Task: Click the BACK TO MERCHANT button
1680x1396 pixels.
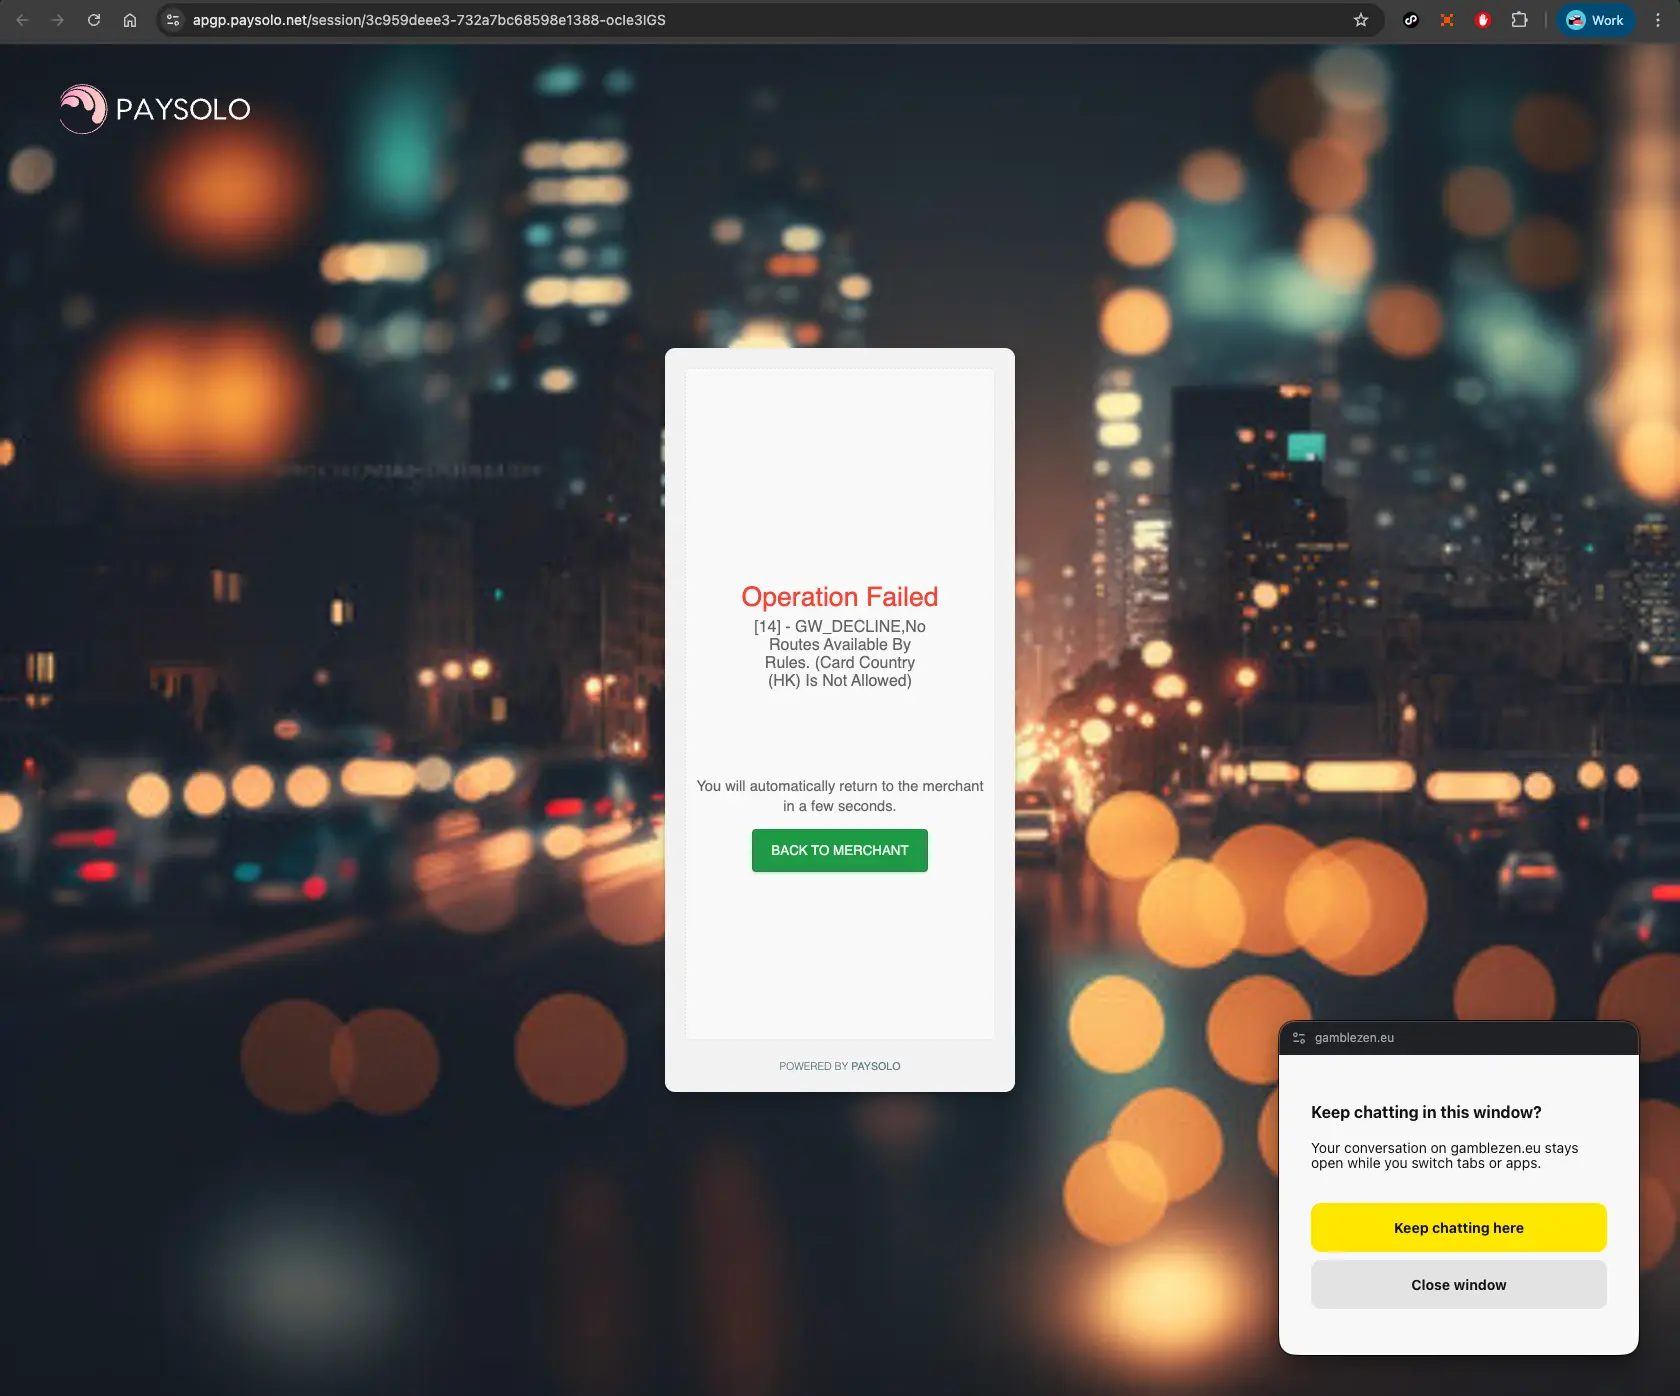Action: click(x=840, y=850)
